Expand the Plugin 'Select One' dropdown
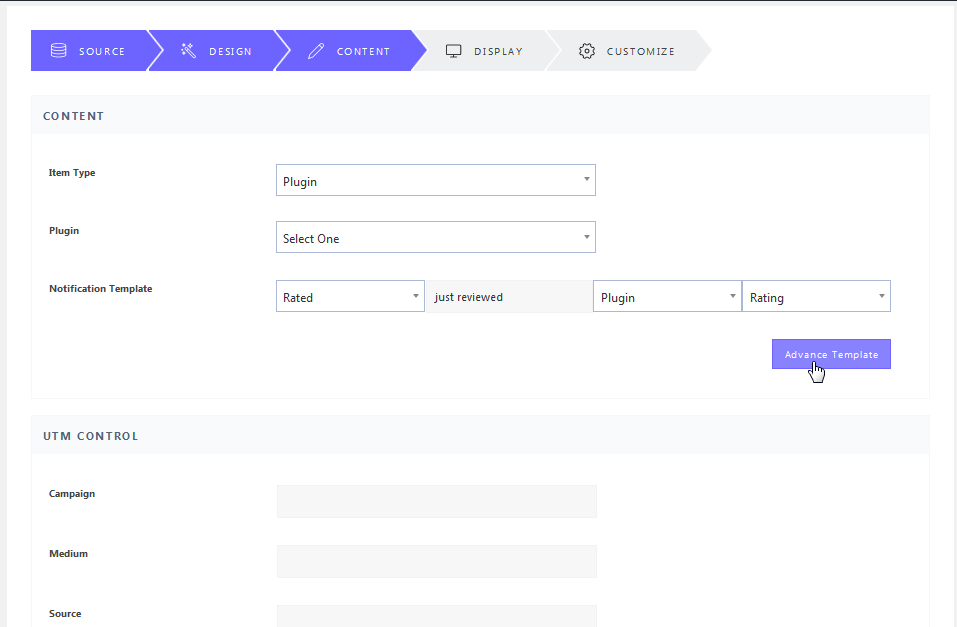The image size is (957, 627). pyautogui.click(x=436, y=237)
